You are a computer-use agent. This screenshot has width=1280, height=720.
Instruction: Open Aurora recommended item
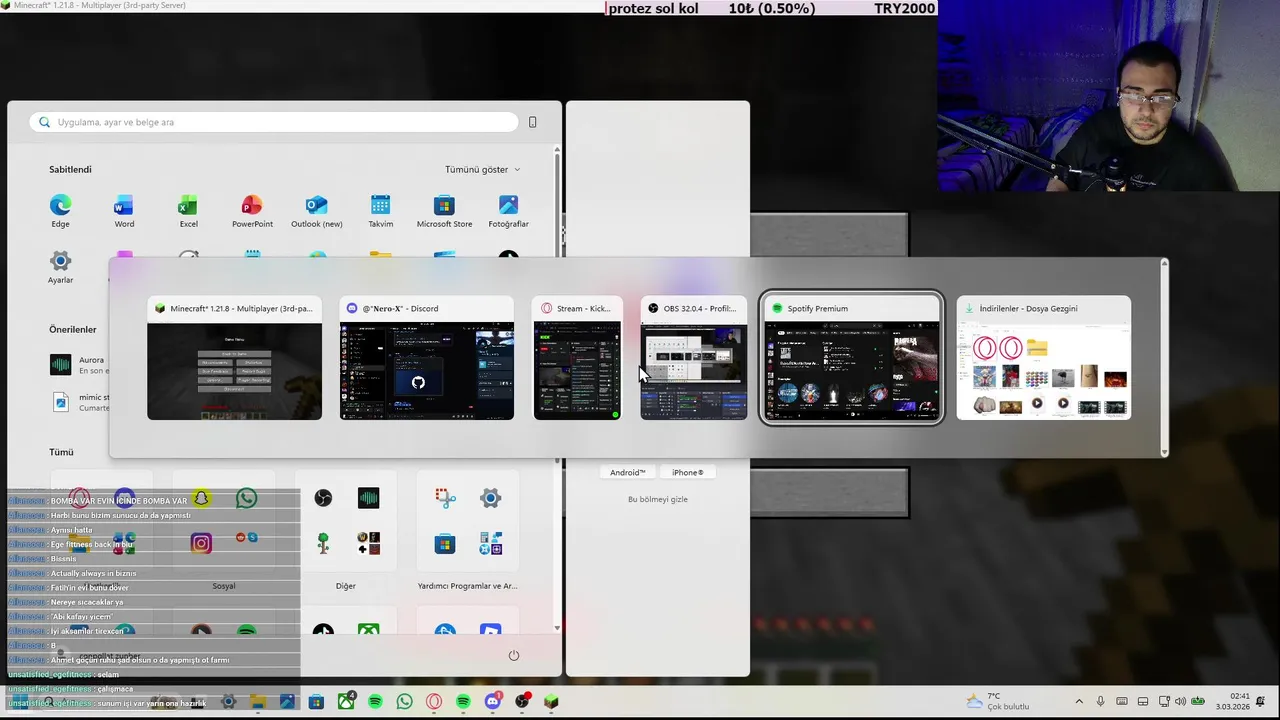tap(80, 365)
